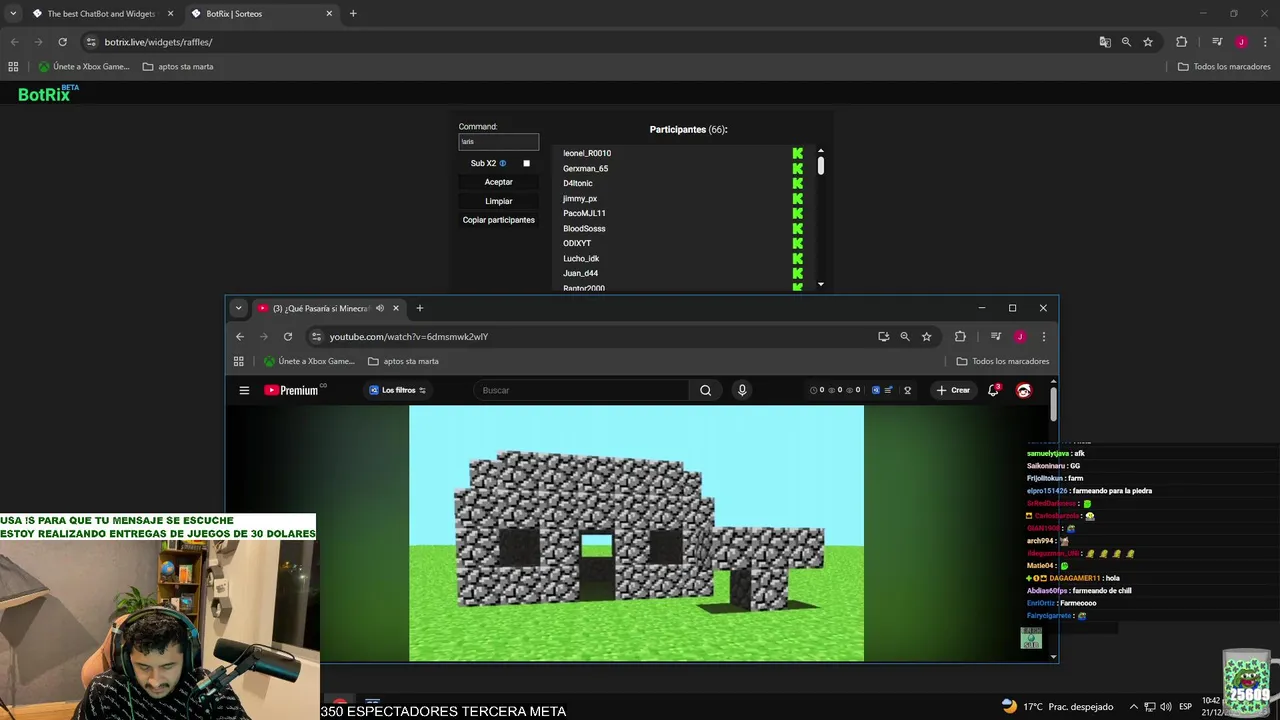Open 'Únete a Xbox Game...' bookmark in BotRix window
Image resolution: width=1280 pixels, height=720 pixels.
pyautogui.click(x=84, y=66)
